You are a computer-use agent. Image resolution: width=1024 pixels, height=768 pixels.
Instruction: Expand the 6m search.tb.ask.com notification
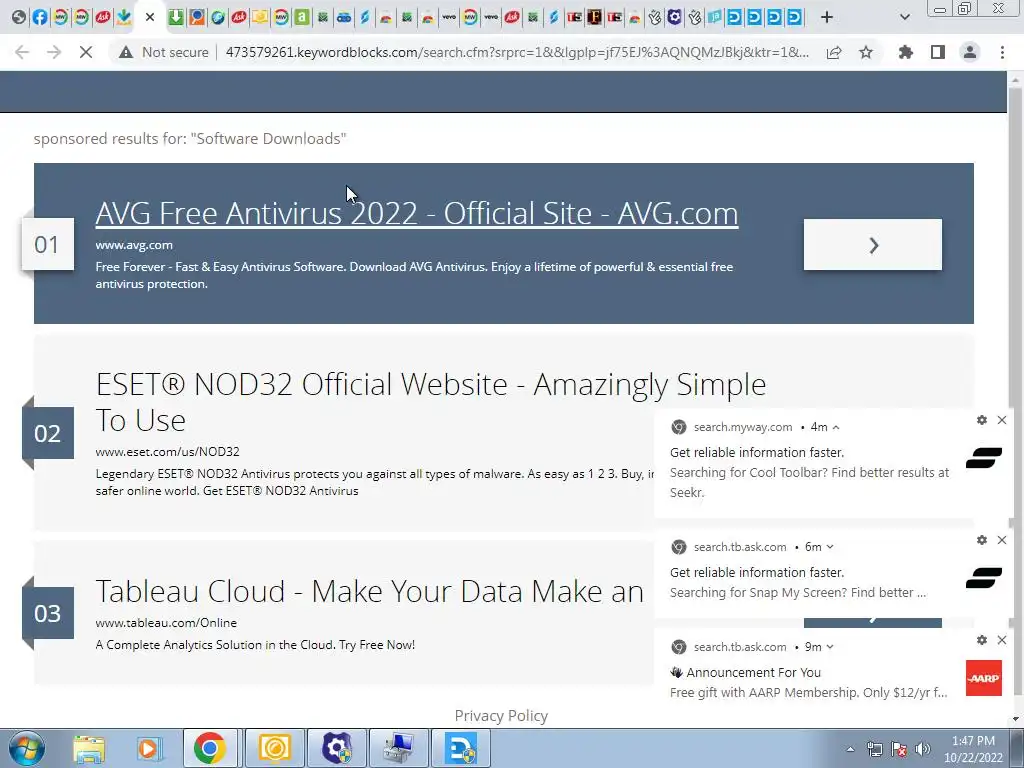coord(830,547)
